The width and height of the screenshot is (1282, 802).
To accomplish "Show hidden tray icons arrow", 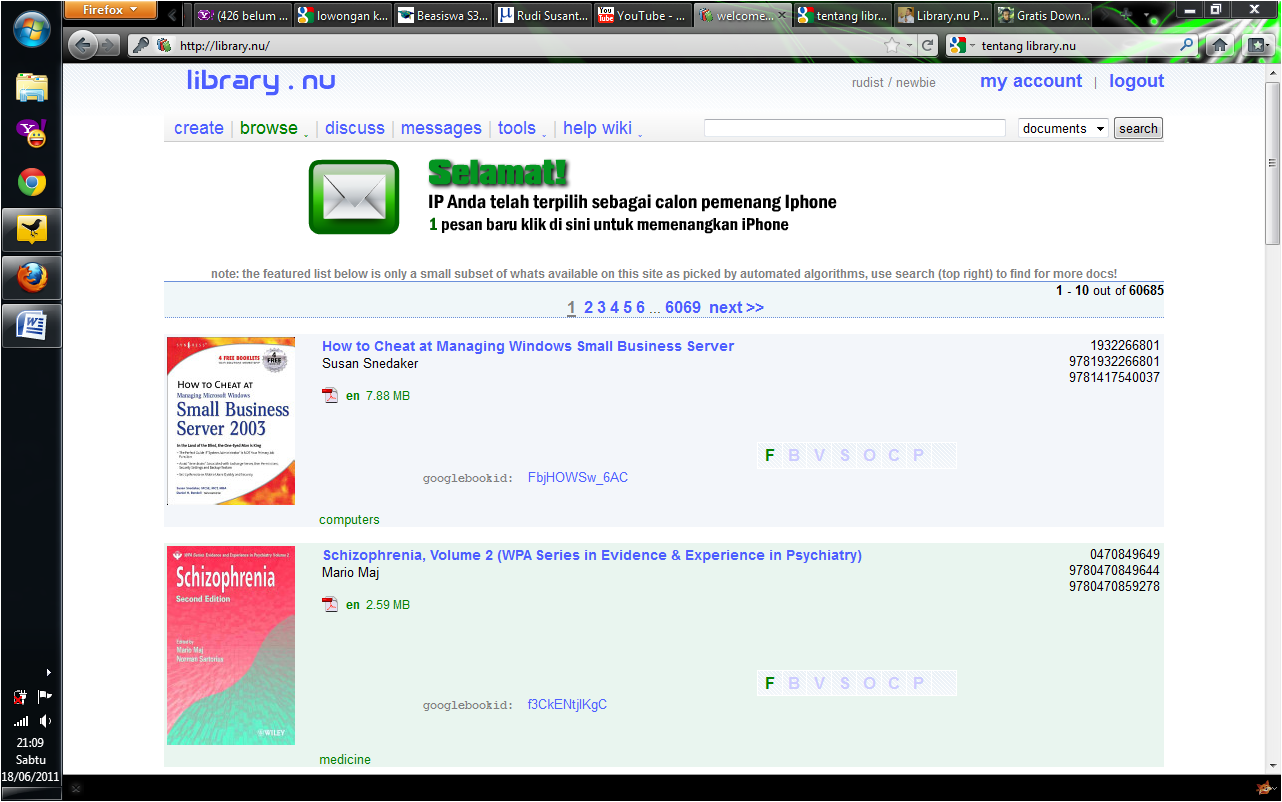I will coord(48,672).
